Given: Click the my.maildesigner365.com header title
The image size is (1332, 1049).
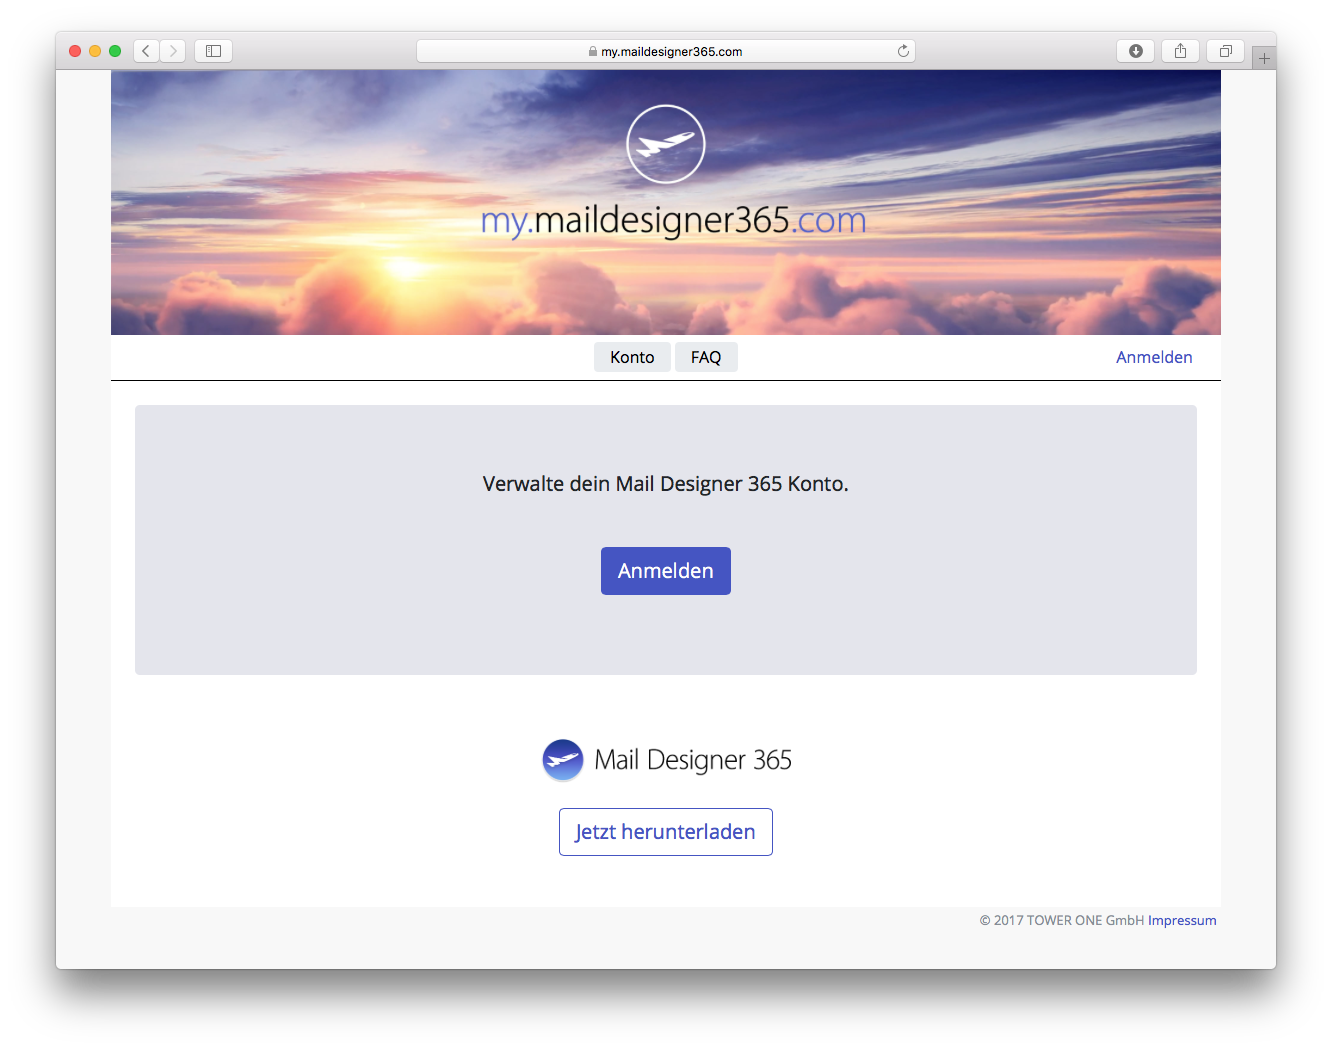Looking at the screenshot, I should [674, 220].
